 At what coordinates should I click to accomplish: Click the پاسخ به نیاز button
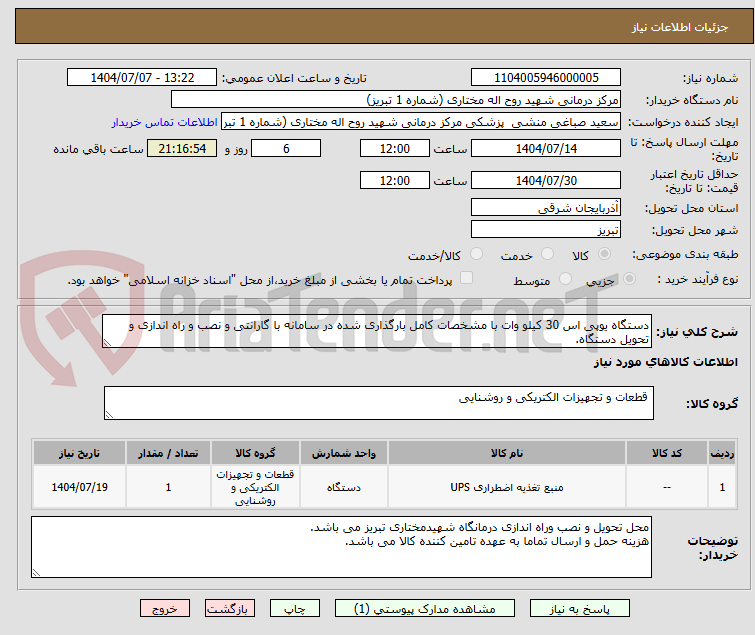[579, 609]
